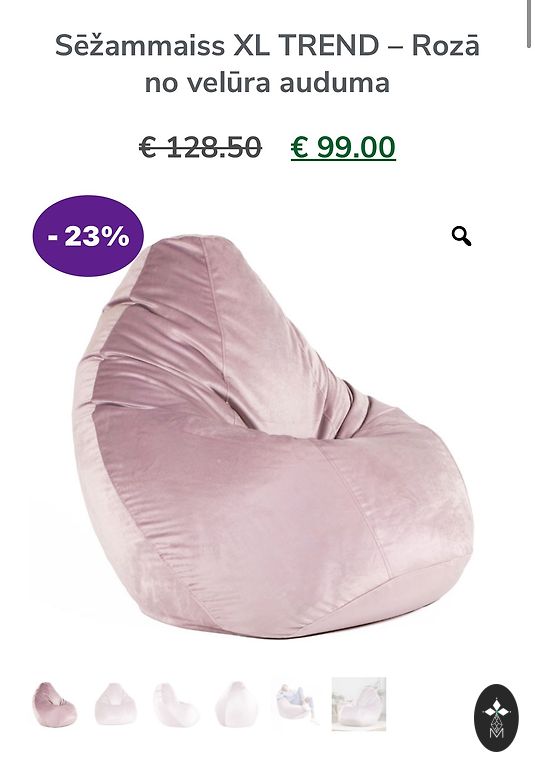Open the large pink bean bag photo
This screenshot has width=535, height=768.
click(272, 436)
